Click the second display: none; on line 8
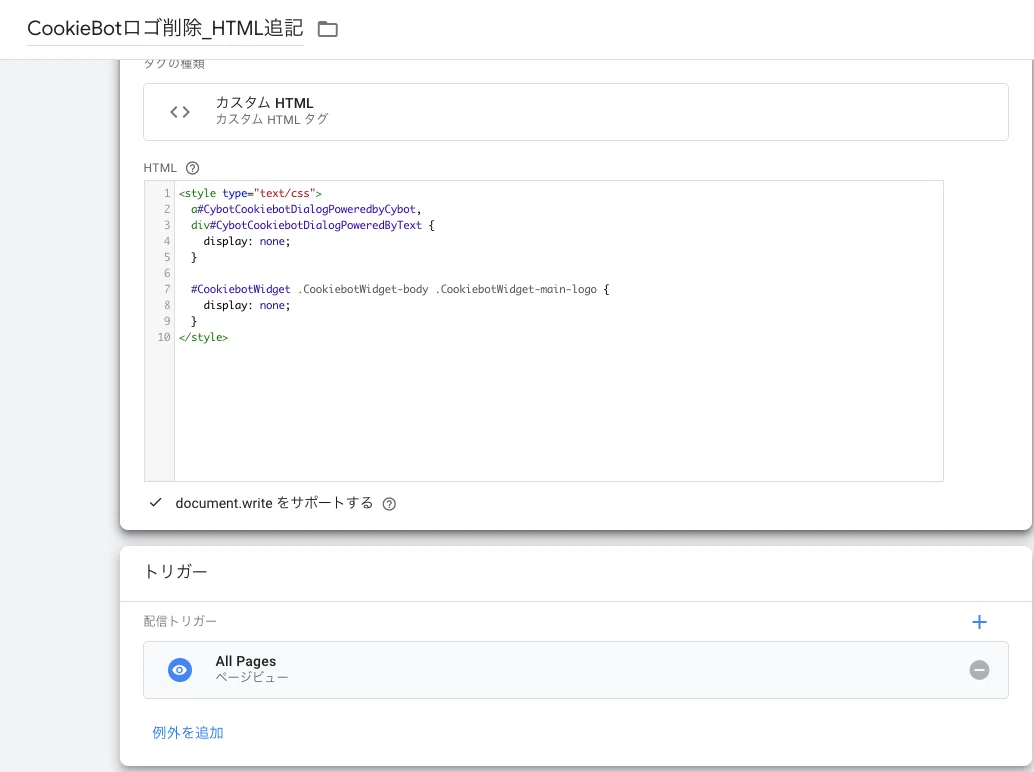This screenshot has width=1034, height=772. click(x=247, y=305)
